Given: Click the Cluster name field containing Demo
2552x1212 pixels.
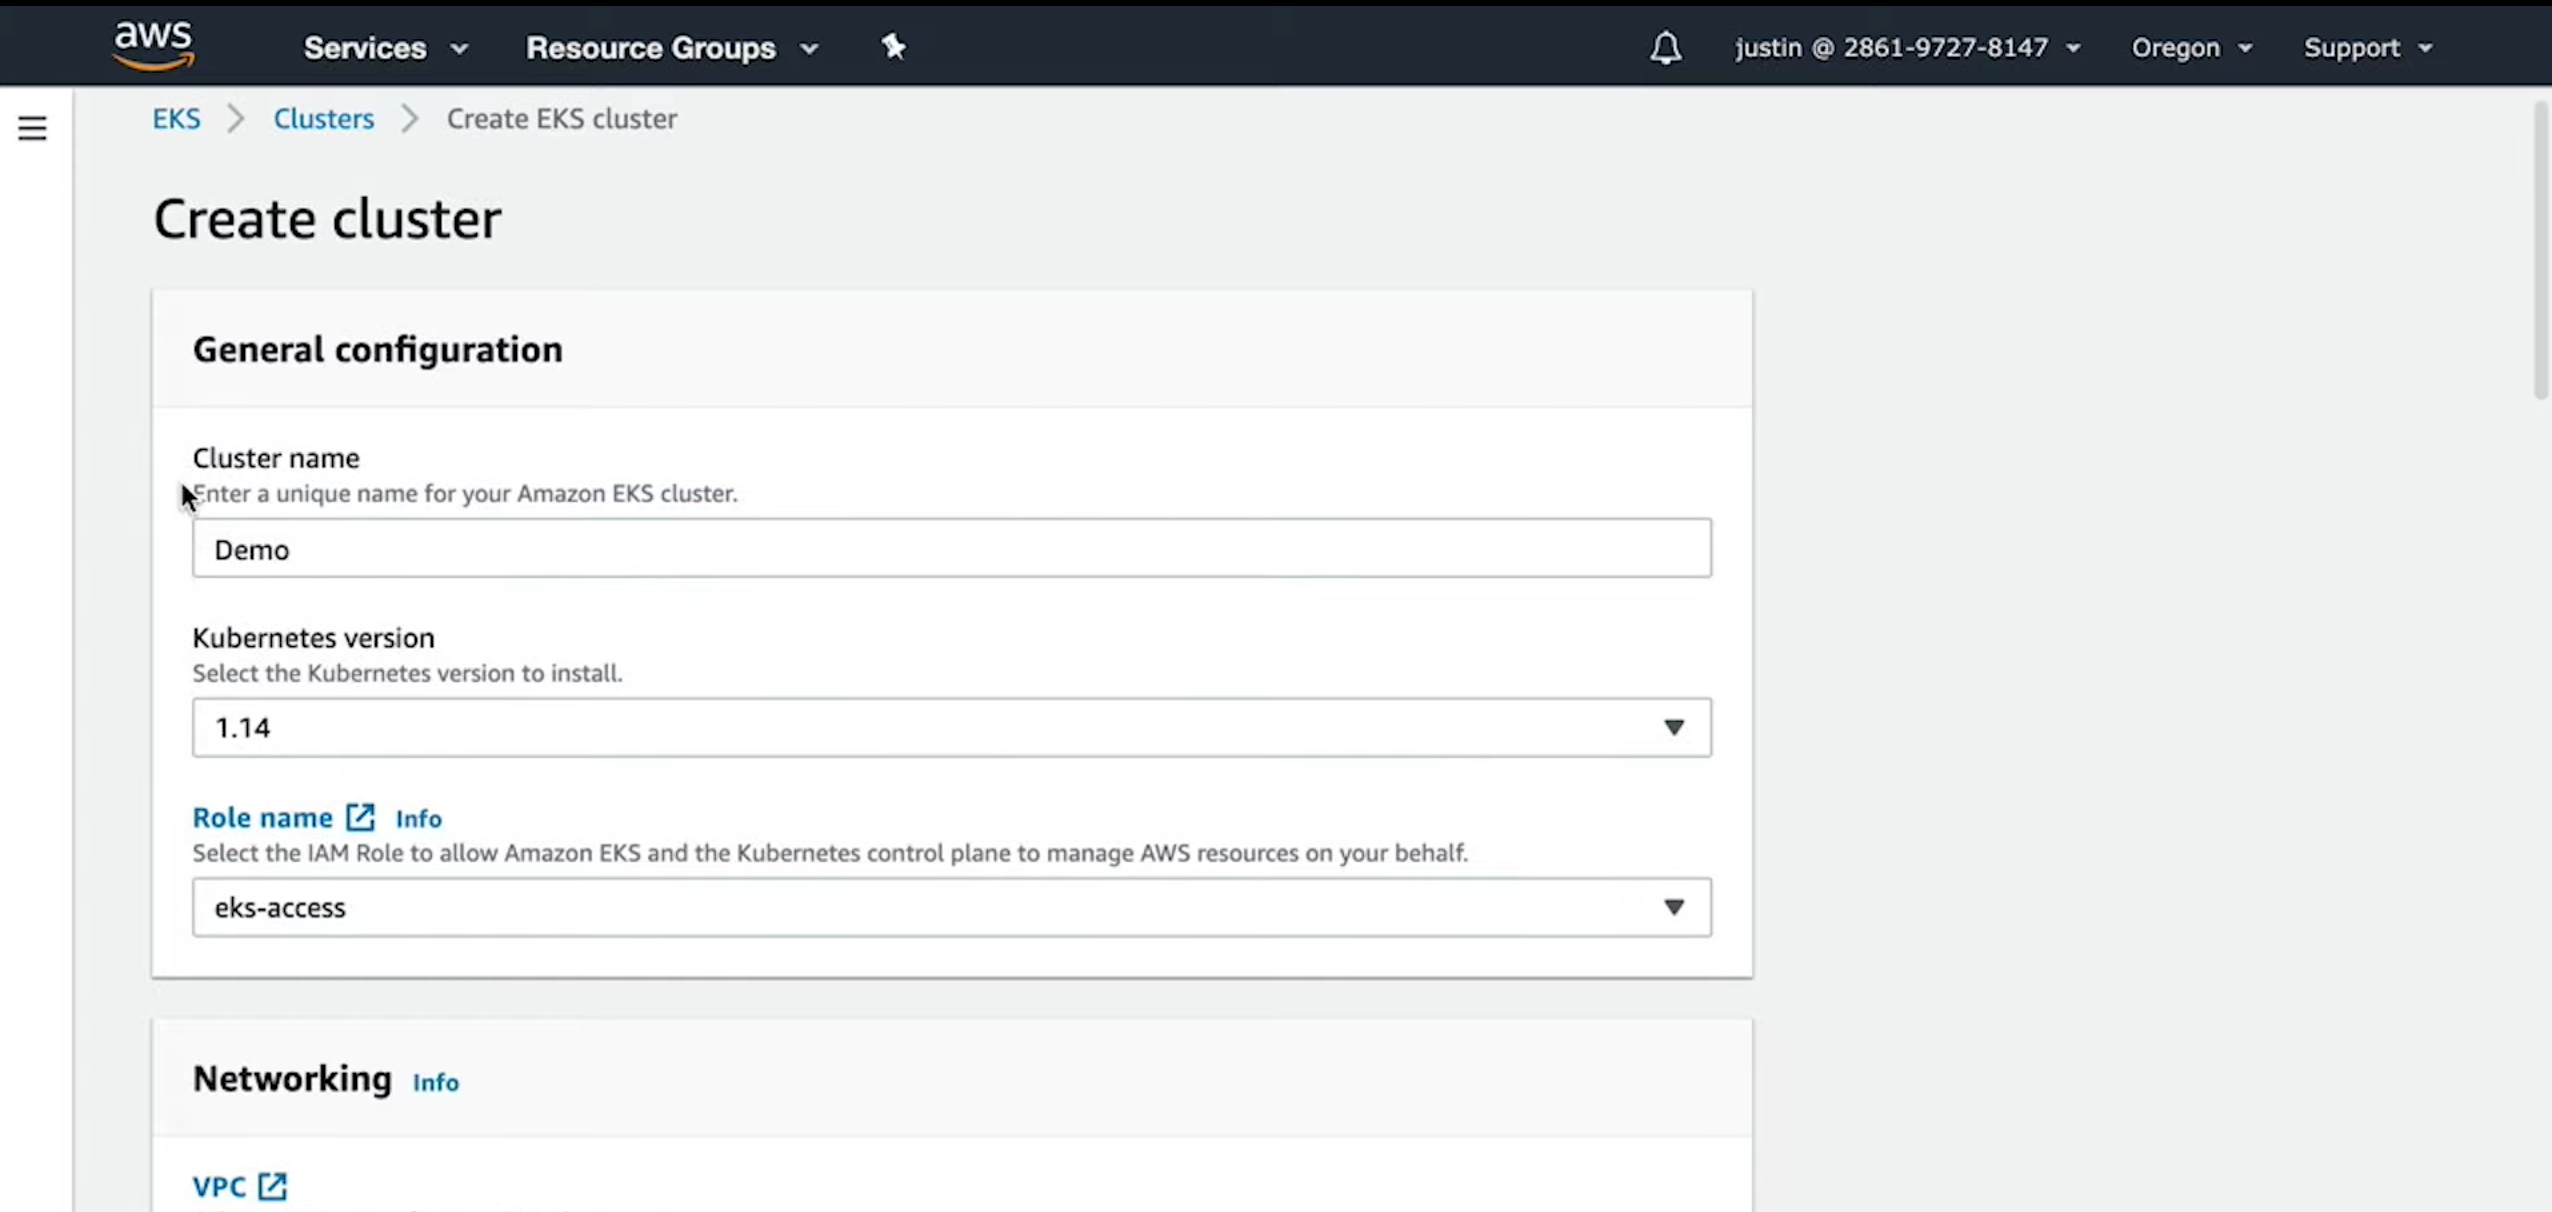Looking at the screenshot, I should tap(950, 548).
